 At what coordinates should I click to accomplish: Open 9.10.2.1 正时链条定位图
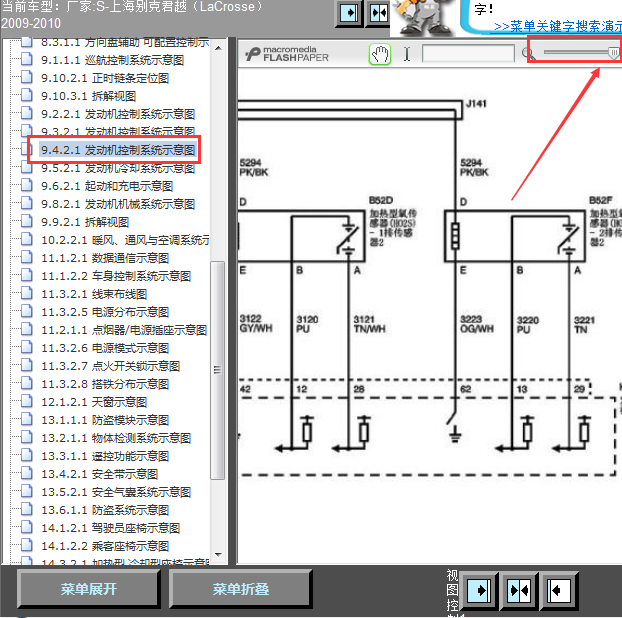point(105,78)
